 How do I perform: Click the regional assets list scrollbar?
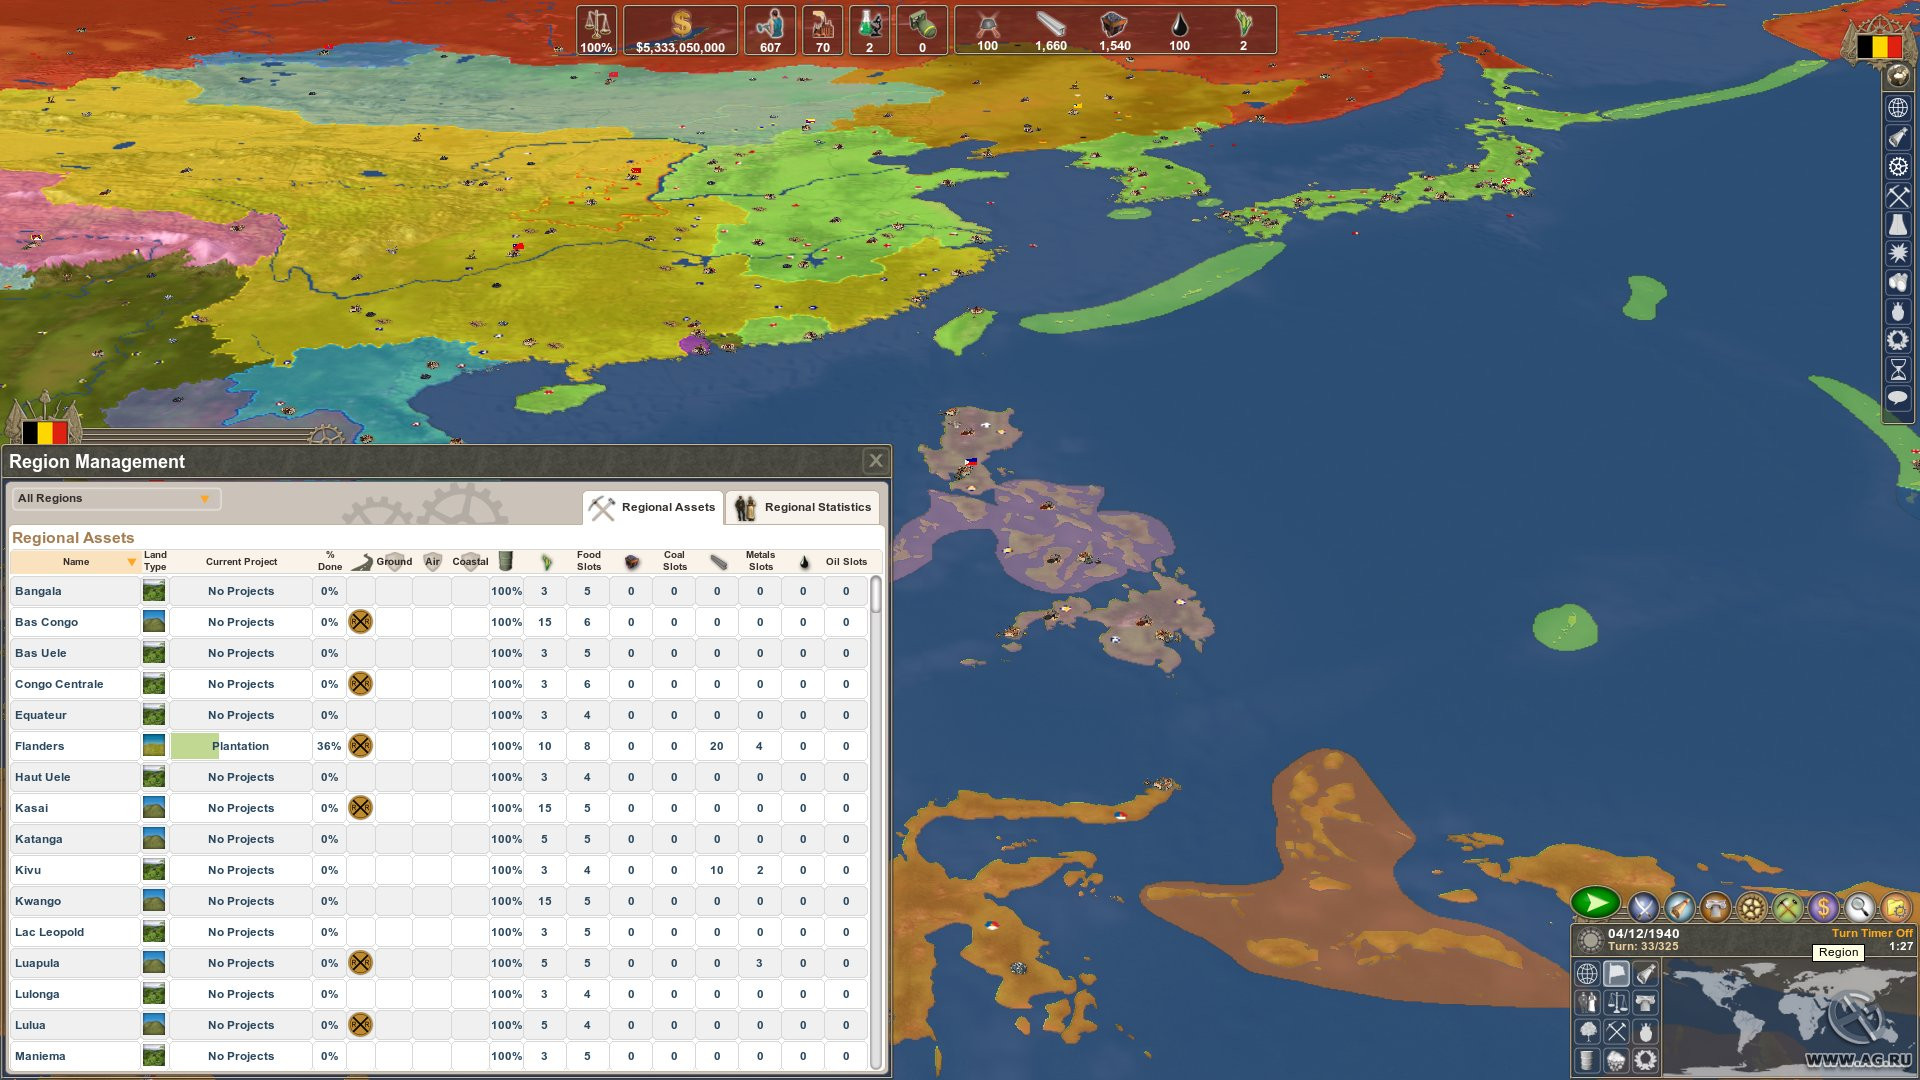pyautogui.click(x=876, y=822)
